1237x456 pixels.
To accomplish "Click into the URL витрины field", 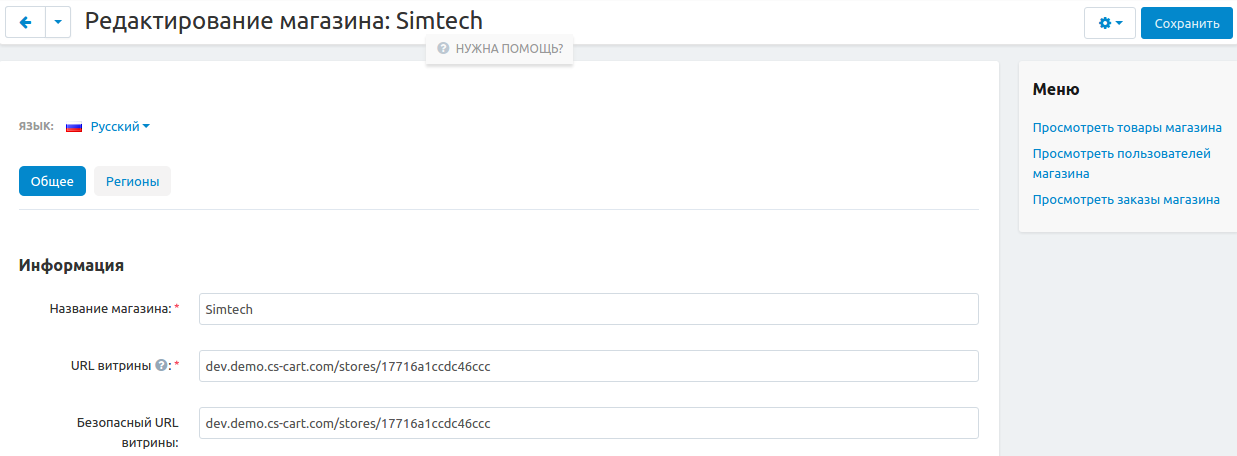I will [588, 366].
